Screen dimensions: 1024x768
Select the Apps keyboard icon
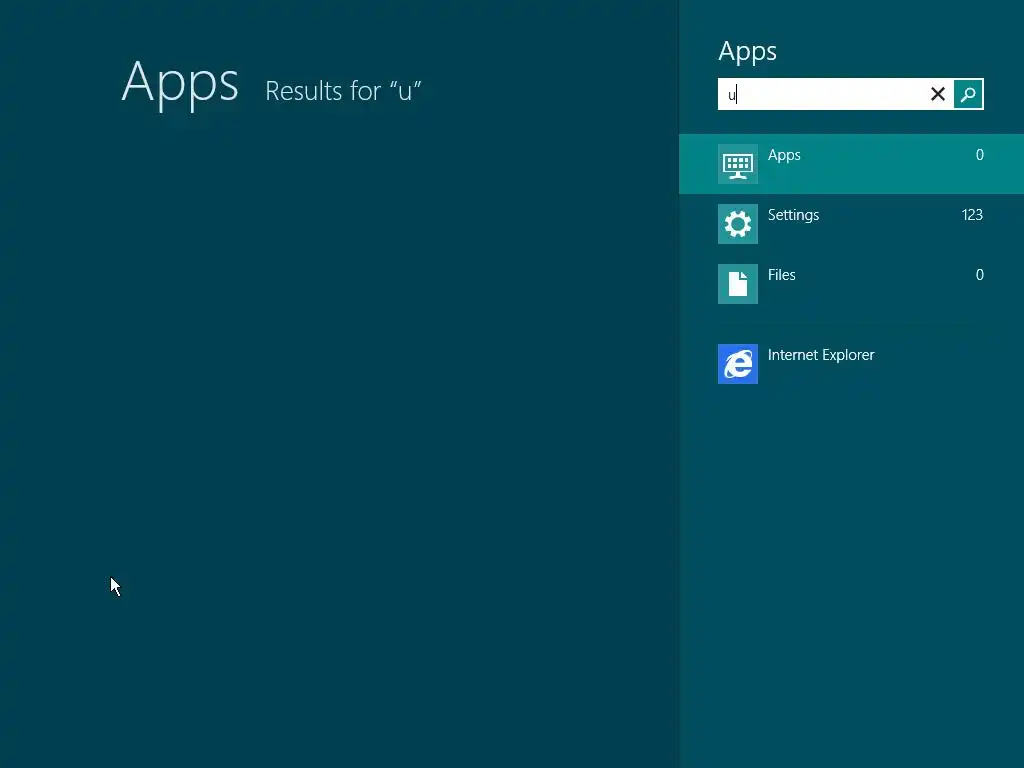(x=738, y=164)
